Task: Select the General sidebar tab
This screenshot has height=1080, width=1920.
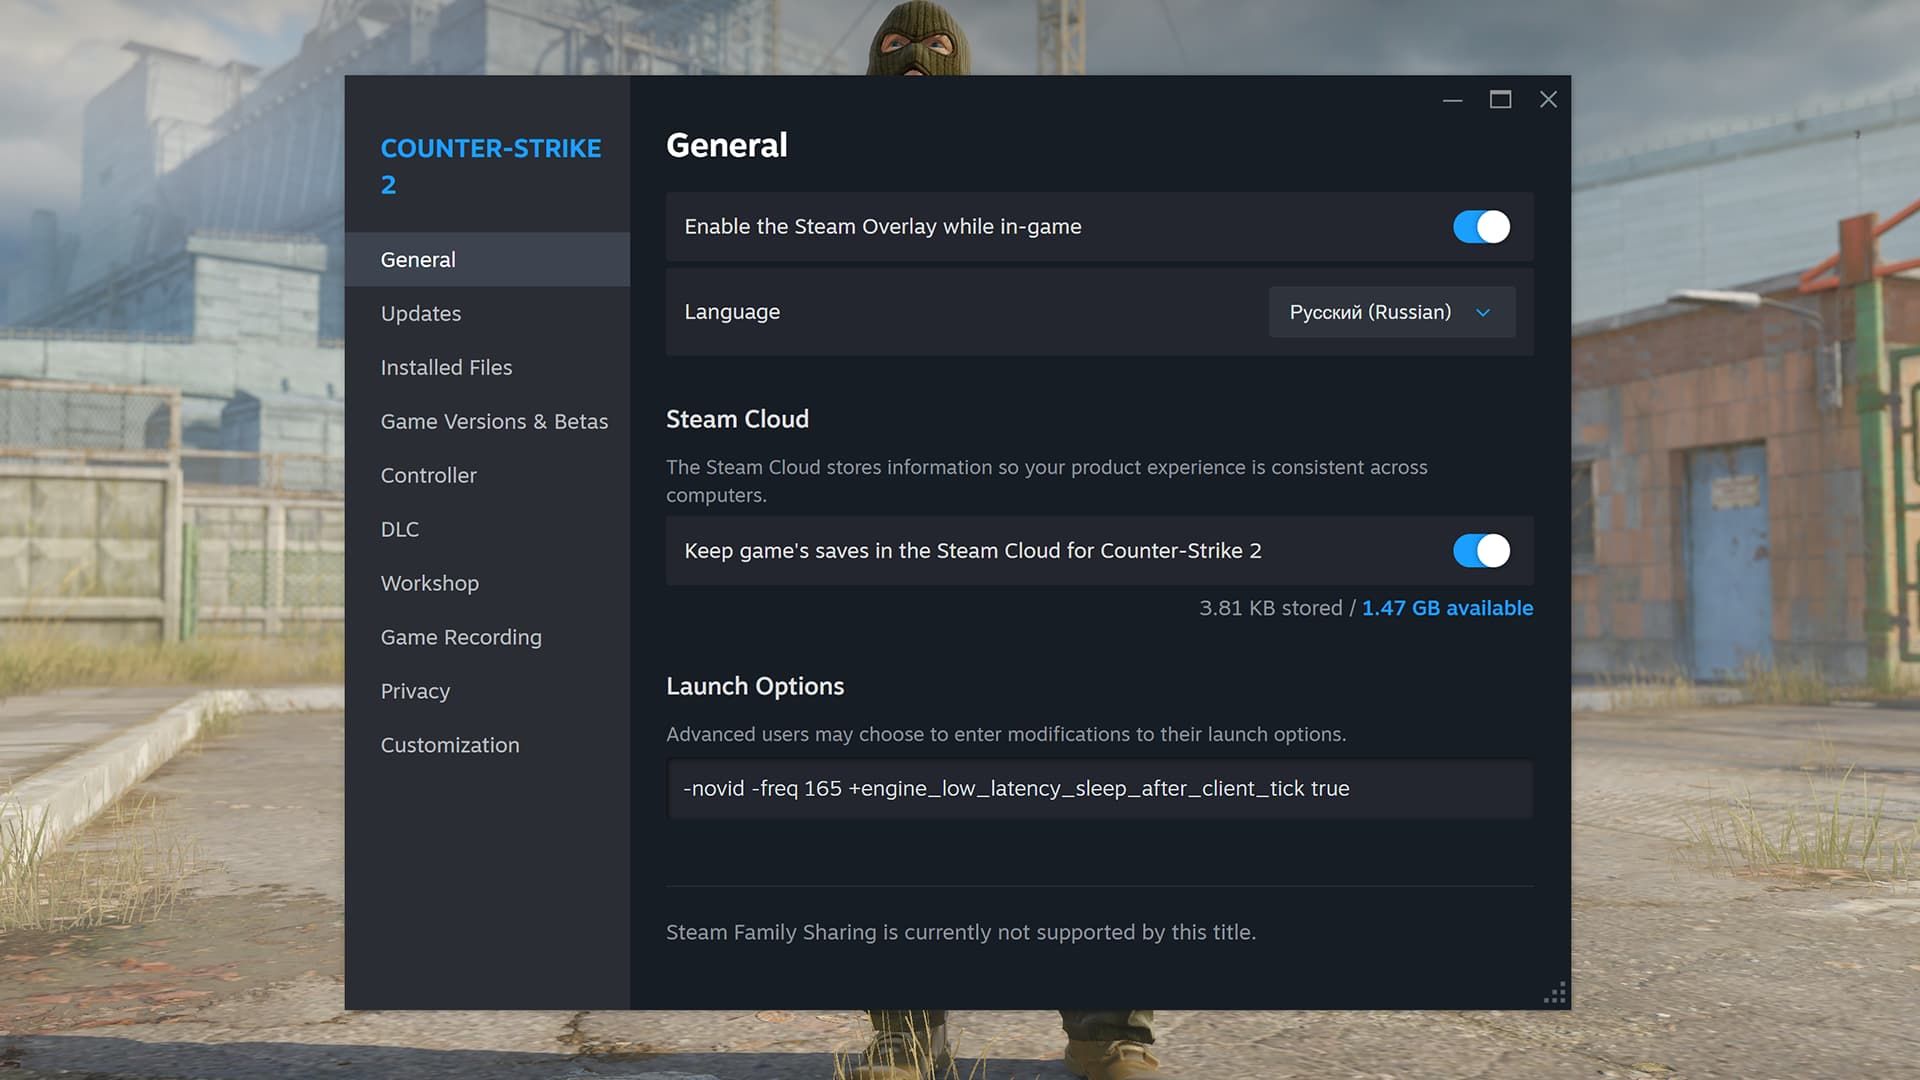Action: [x=487, y=260]
